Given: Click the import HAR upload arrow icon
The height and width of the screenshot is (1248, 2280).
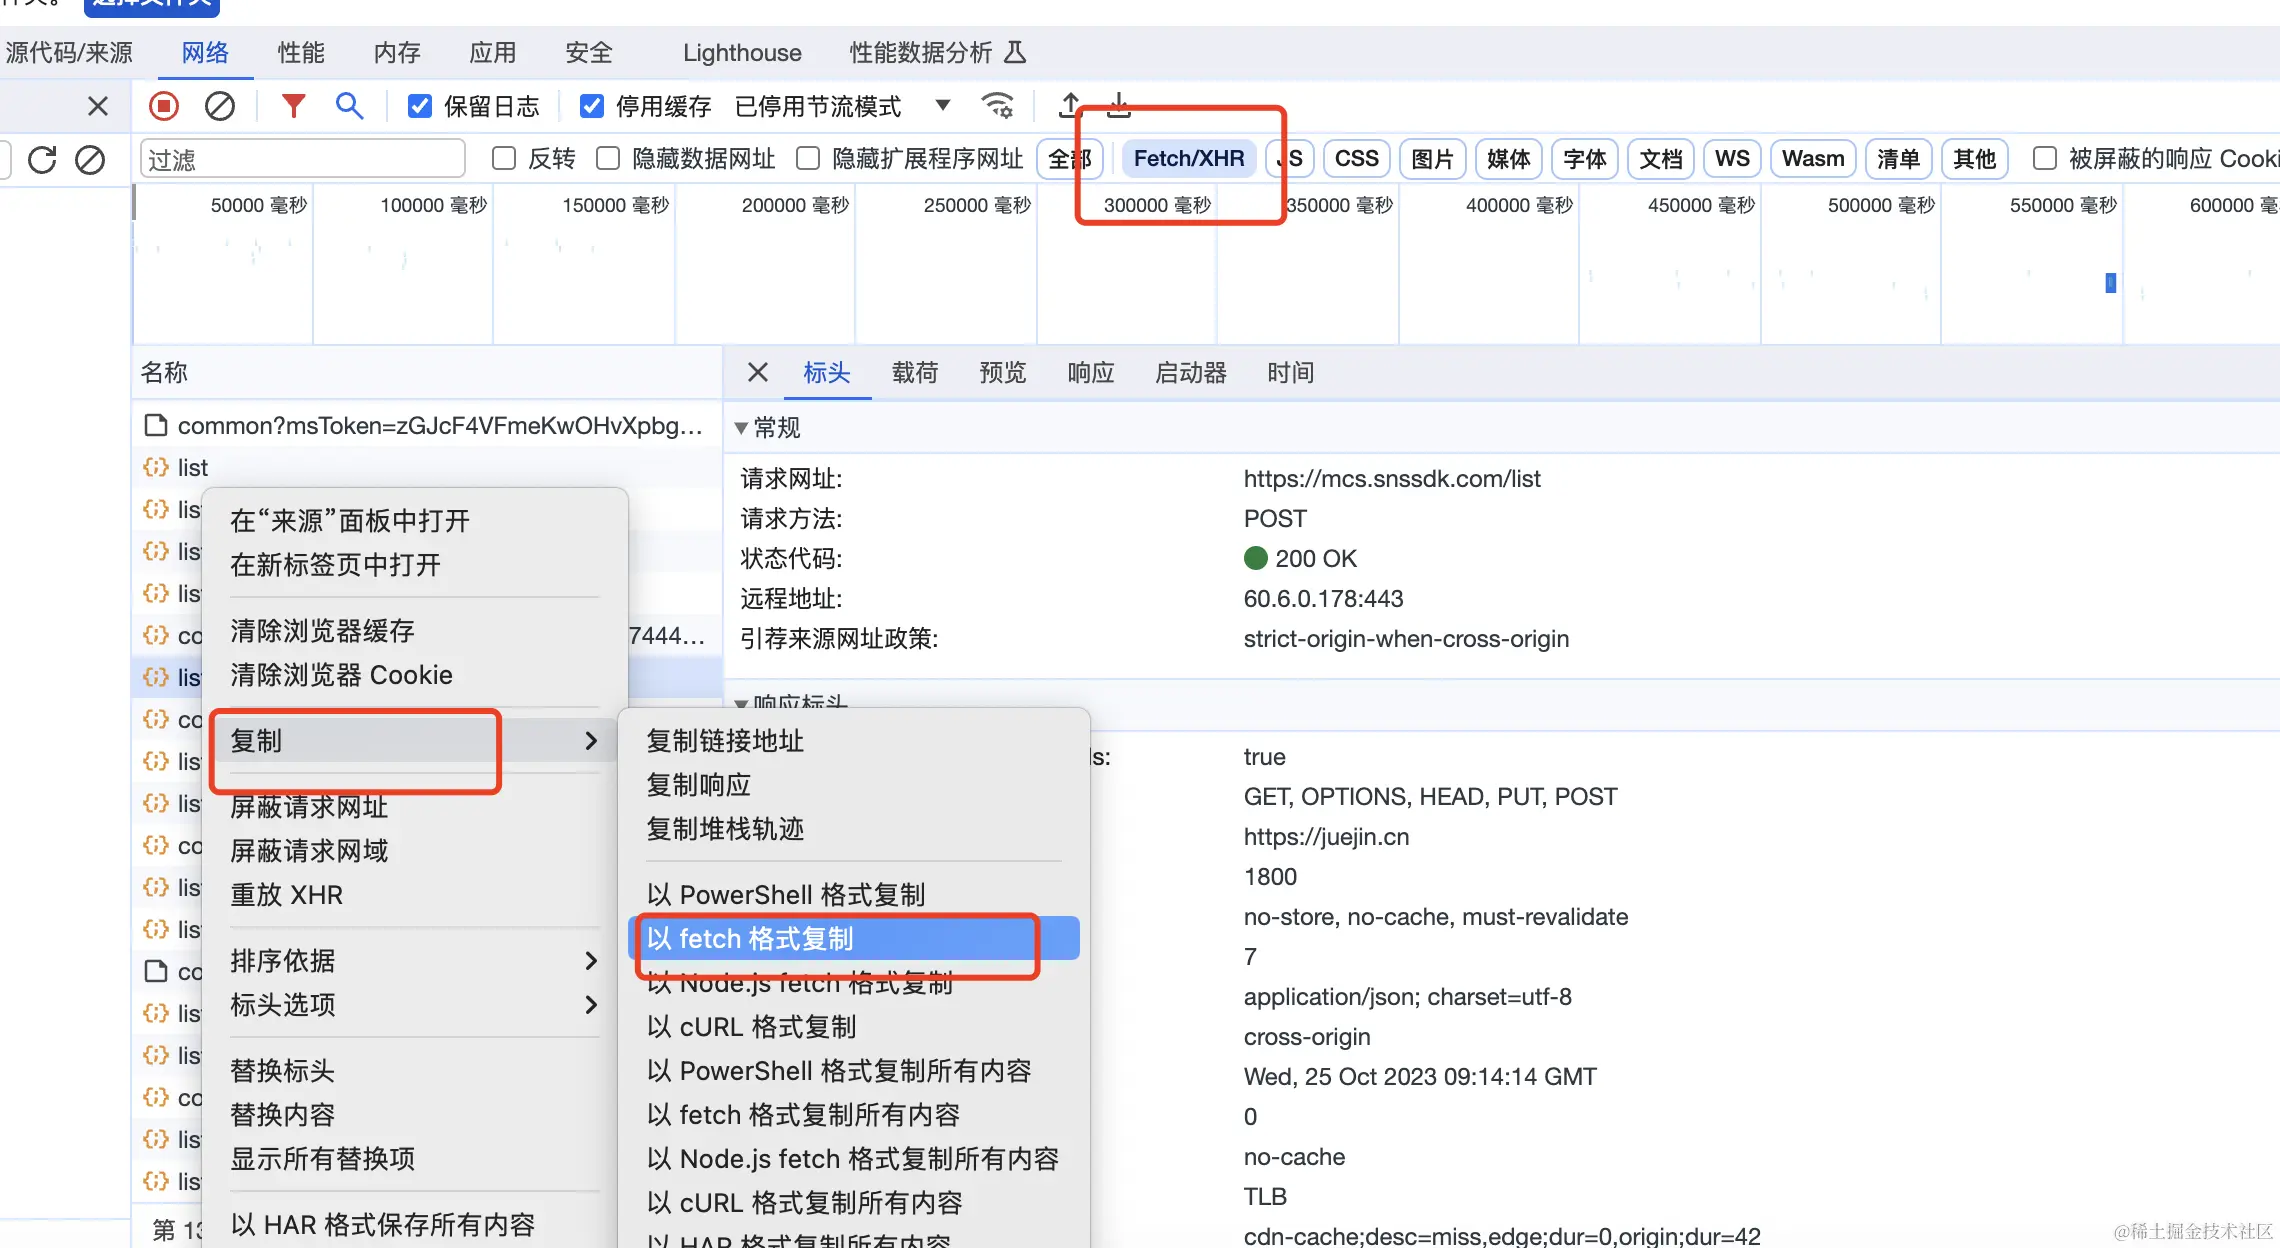Looking at the screenshot, I should 1070,105.
